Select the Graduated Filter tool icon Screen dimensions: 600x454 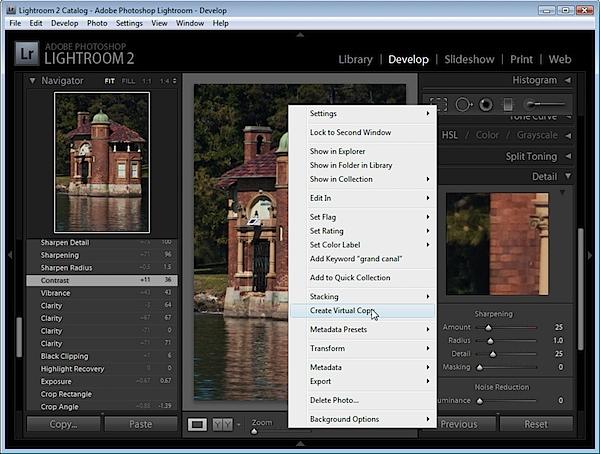[x=508, y=105]
